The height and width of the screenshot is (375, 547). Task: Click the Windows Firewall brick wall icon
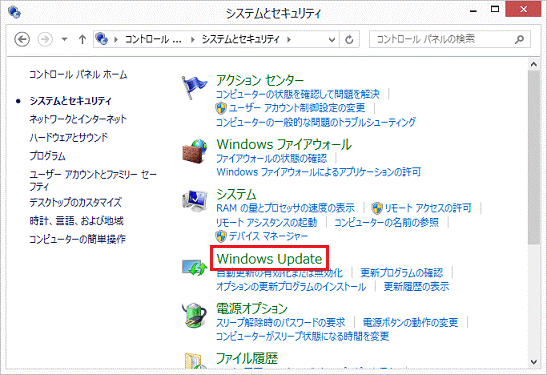(195, 151)
